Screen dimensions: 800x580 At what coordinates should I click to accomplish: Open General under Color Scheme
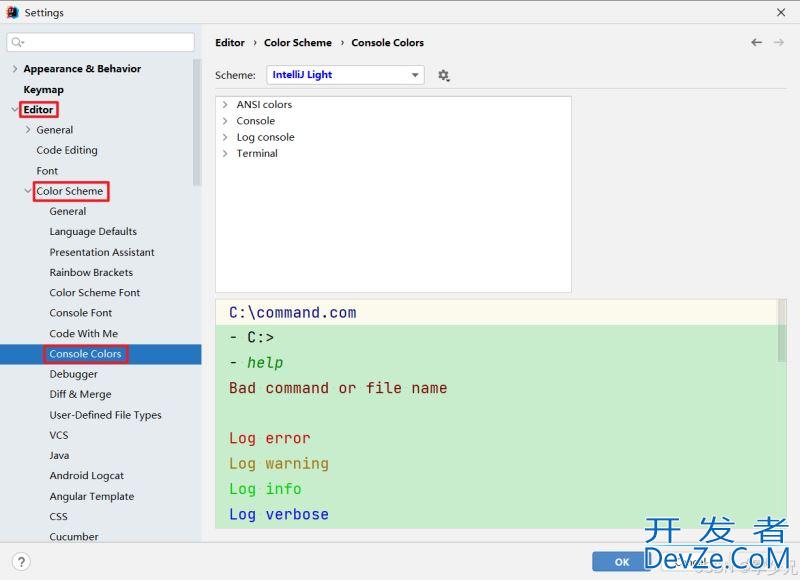(x=68, y=211)
